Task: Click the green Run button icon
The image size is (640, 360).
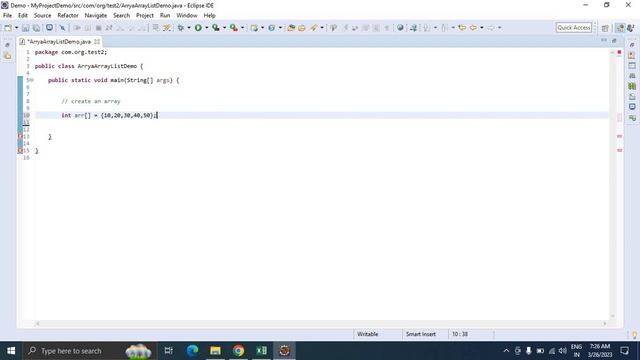Action: 198,28
